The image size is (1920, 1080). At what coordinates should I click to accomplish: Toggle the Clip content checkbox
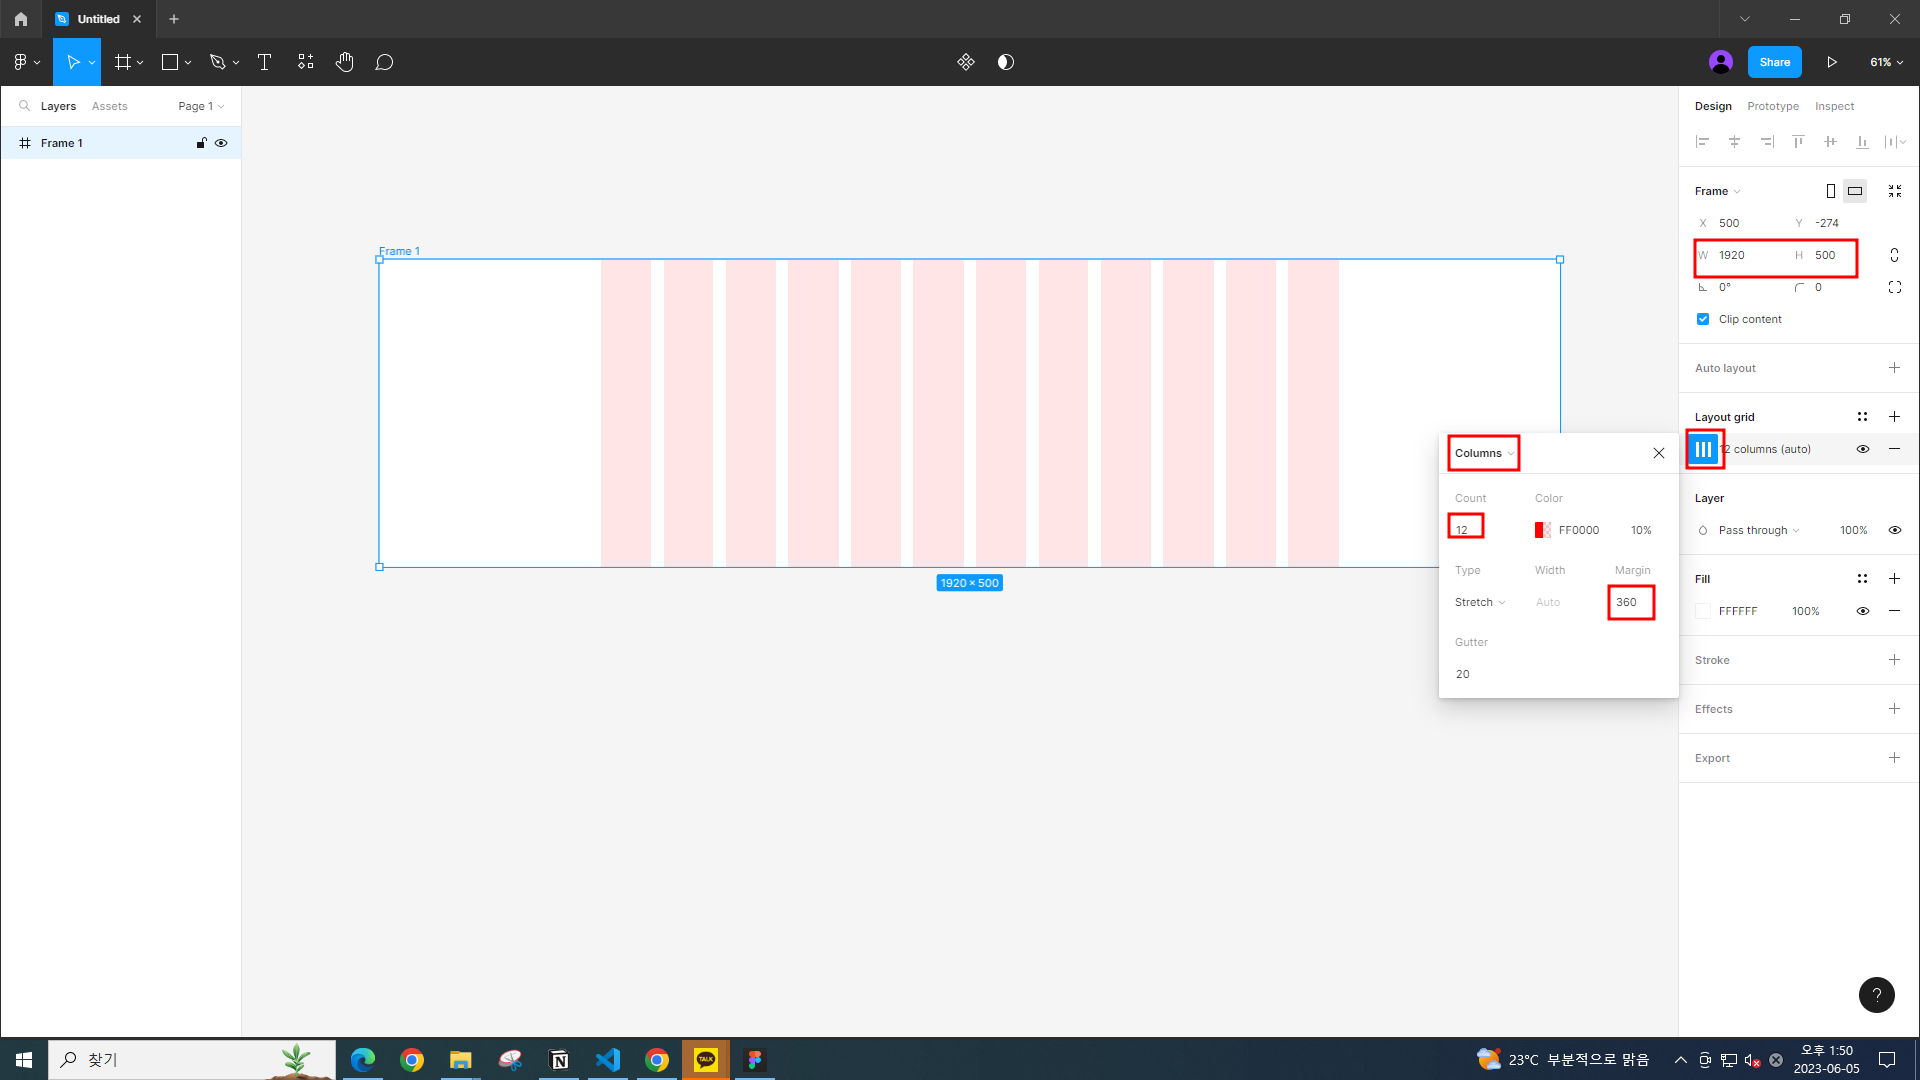click(1703, 319)
